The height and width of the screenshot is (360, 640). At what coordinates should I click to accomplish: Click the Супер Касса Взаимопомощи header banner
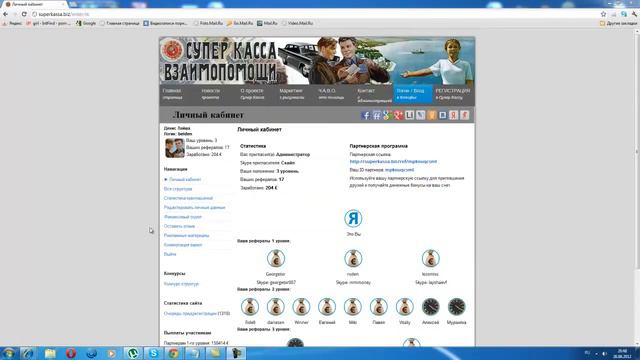tap(317, 60)
